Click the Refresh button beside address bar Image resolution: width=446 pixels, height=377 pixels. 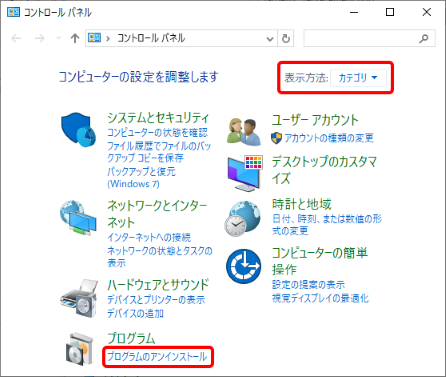pos(286,38)
